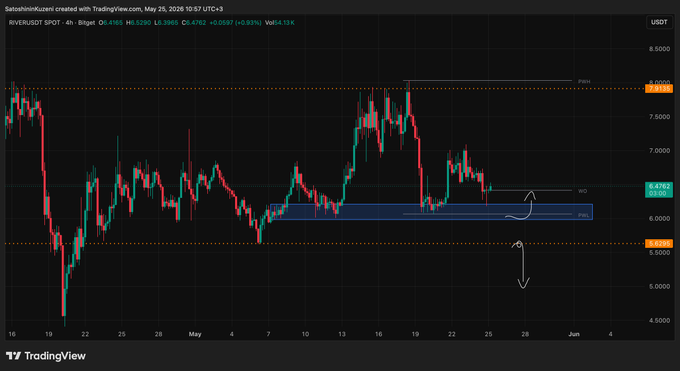
Task: Click the green 6.4762 current price label
Action: (659, 186)
